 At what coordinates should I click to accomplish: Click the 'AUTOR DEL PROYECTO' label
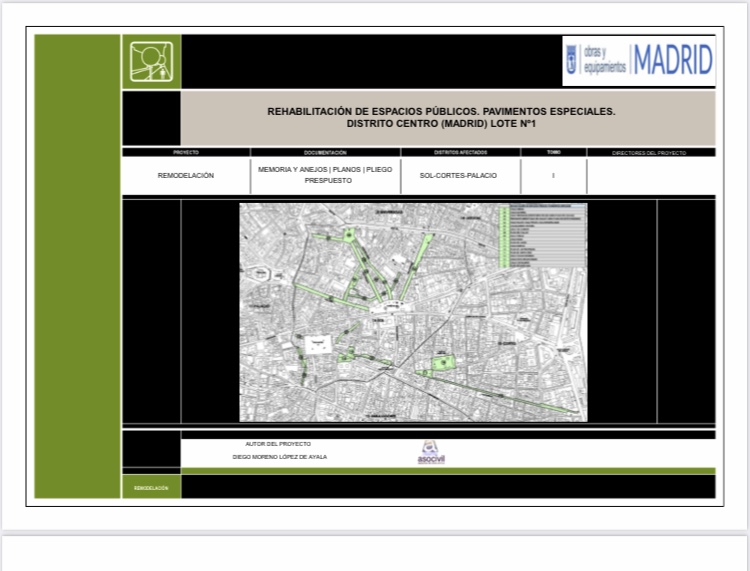(x=278, y=444)
